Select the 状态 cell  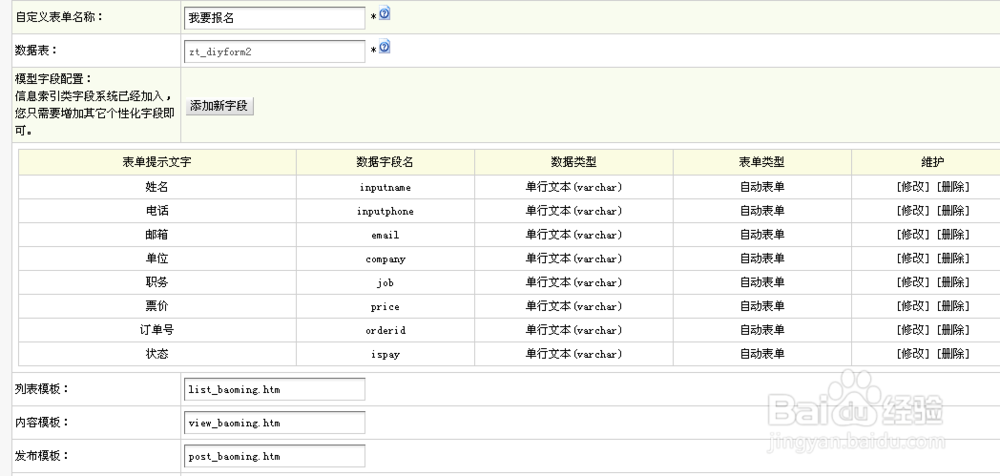click(x=157, y=353)
